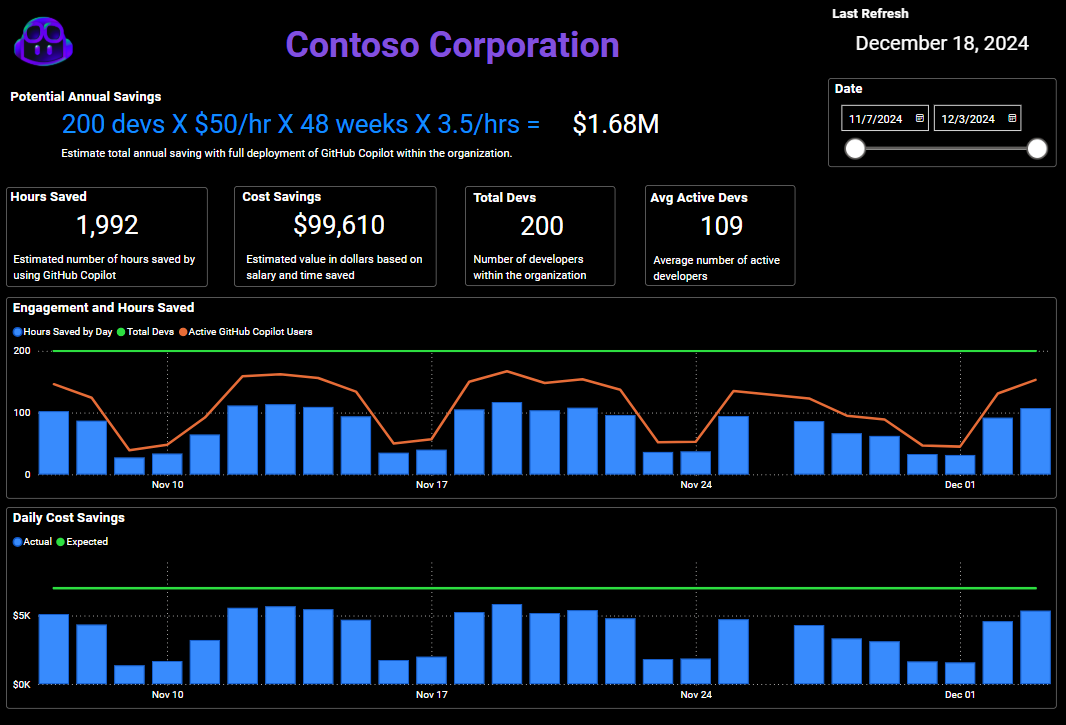Click Nov 24 label on the Engagement chart axis
The image size is (1066, 725).
[x=696, y=485]
